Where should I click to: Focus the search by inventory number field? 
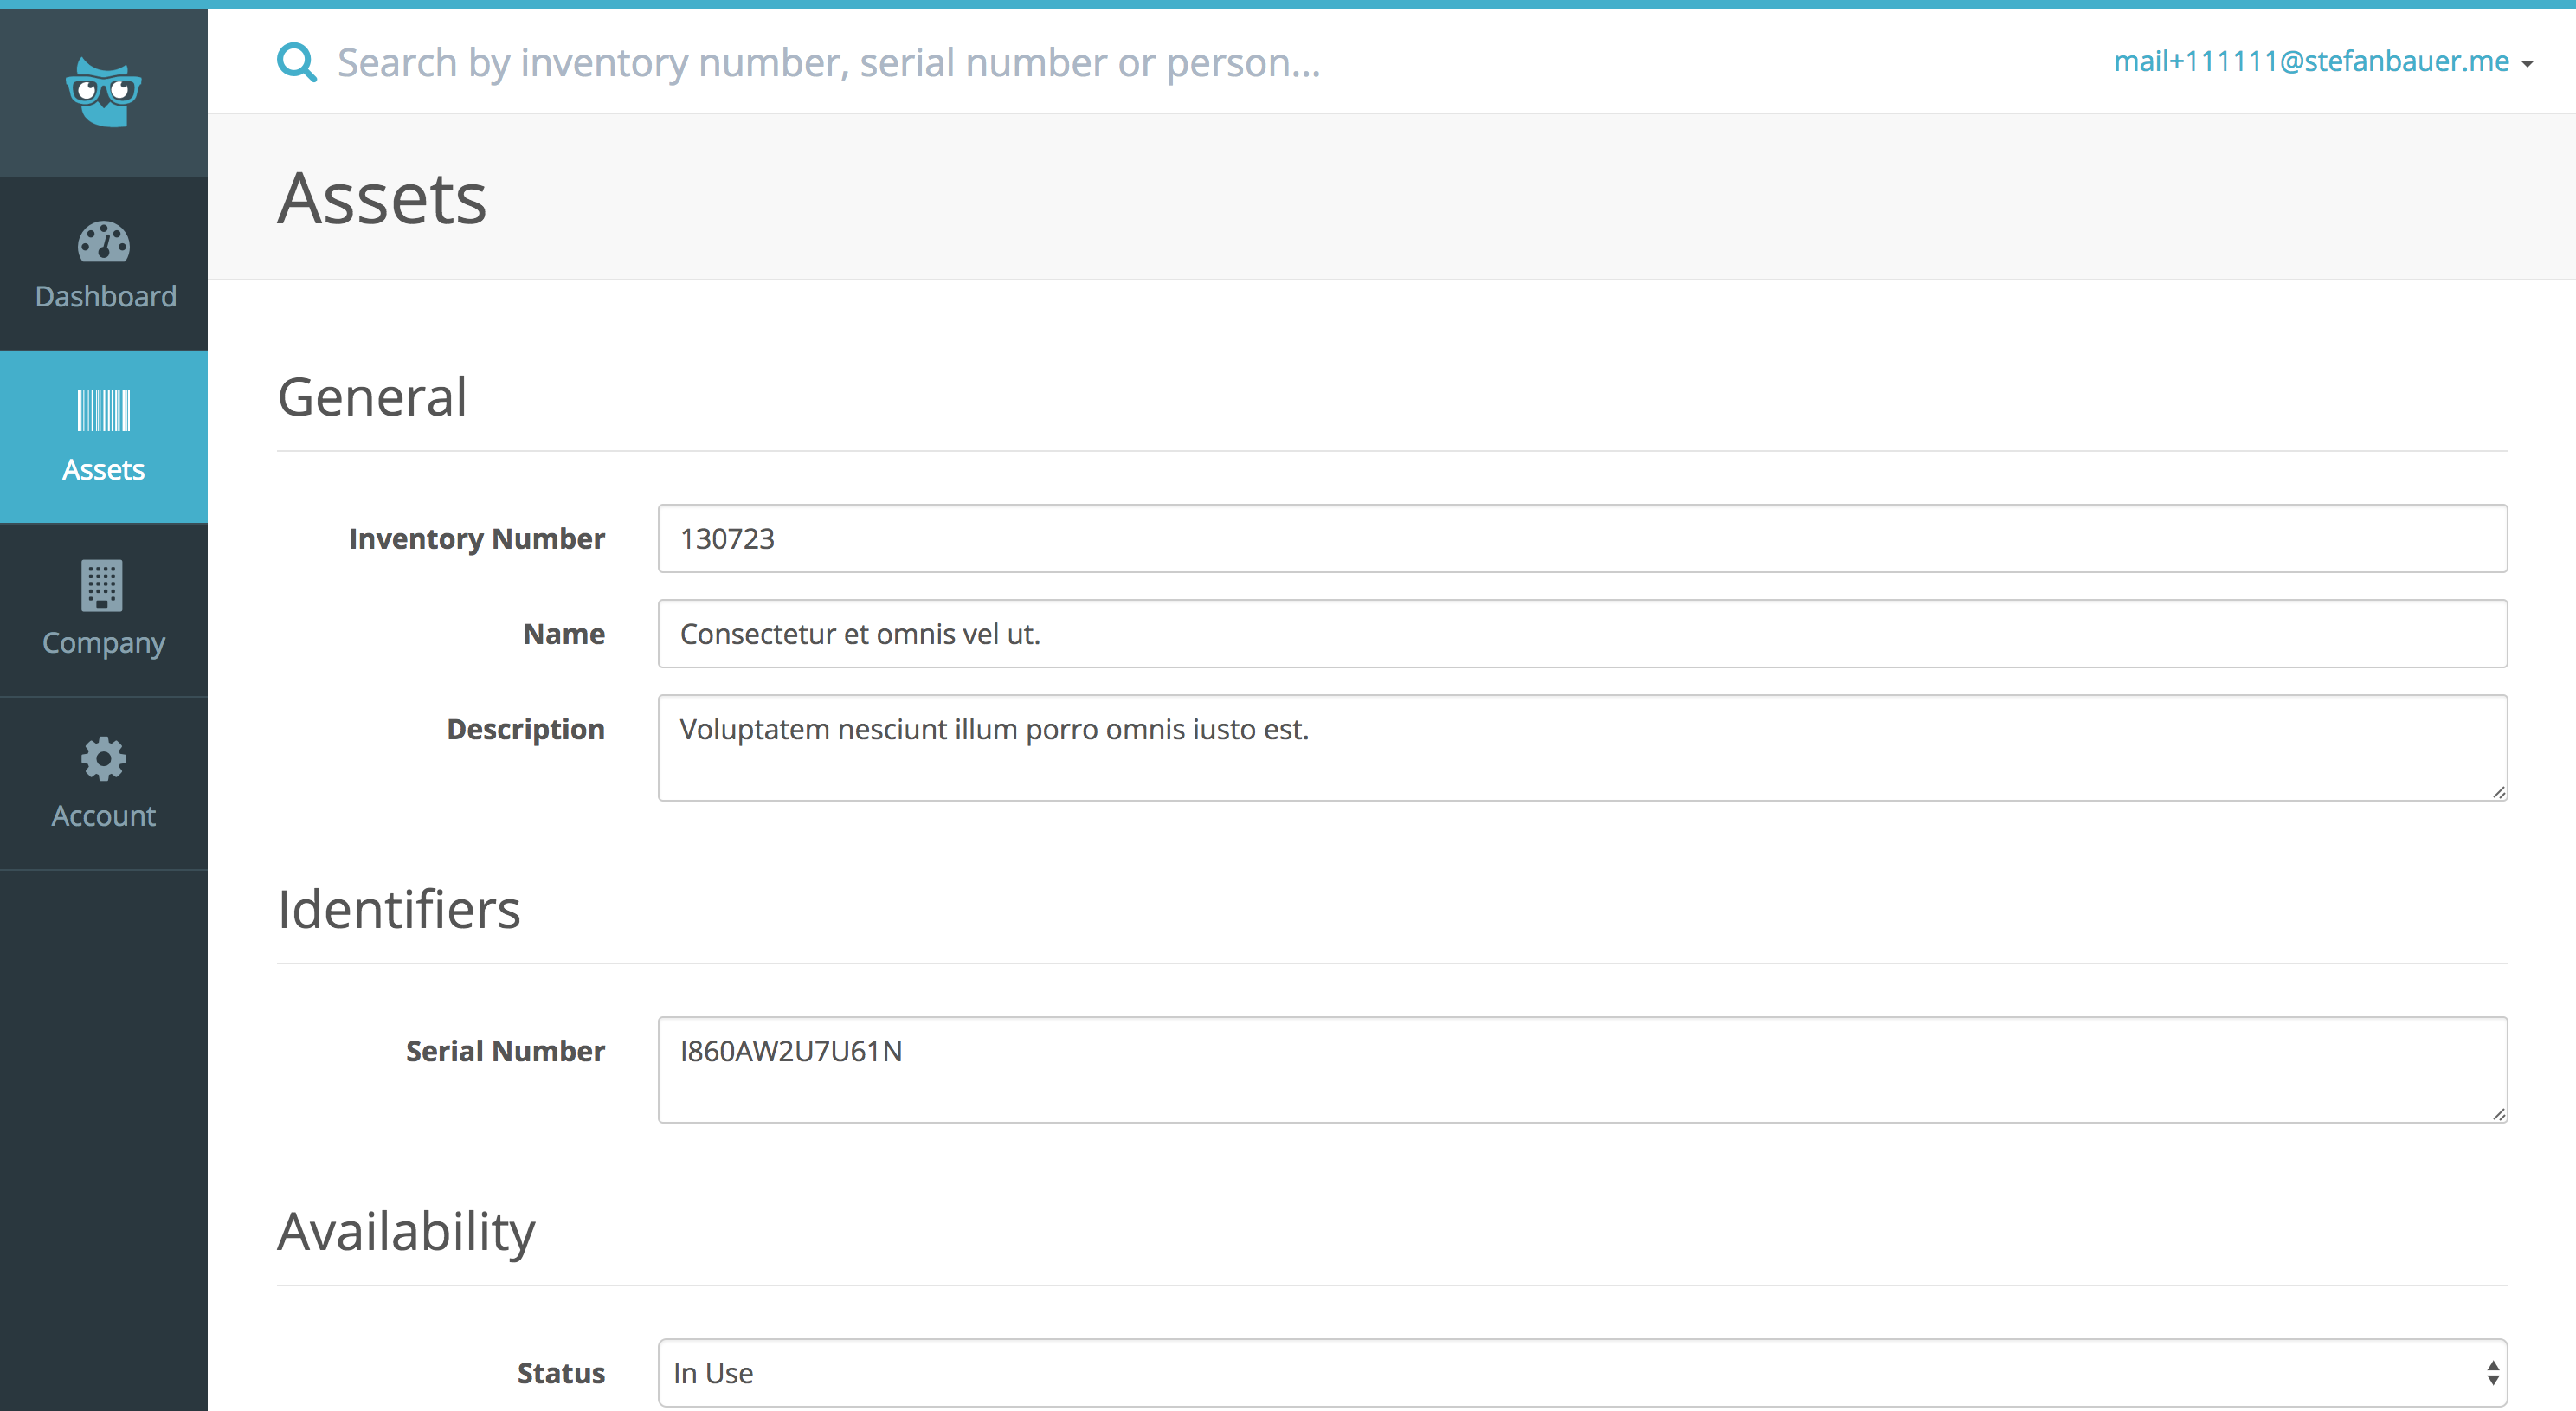(828, 62)
